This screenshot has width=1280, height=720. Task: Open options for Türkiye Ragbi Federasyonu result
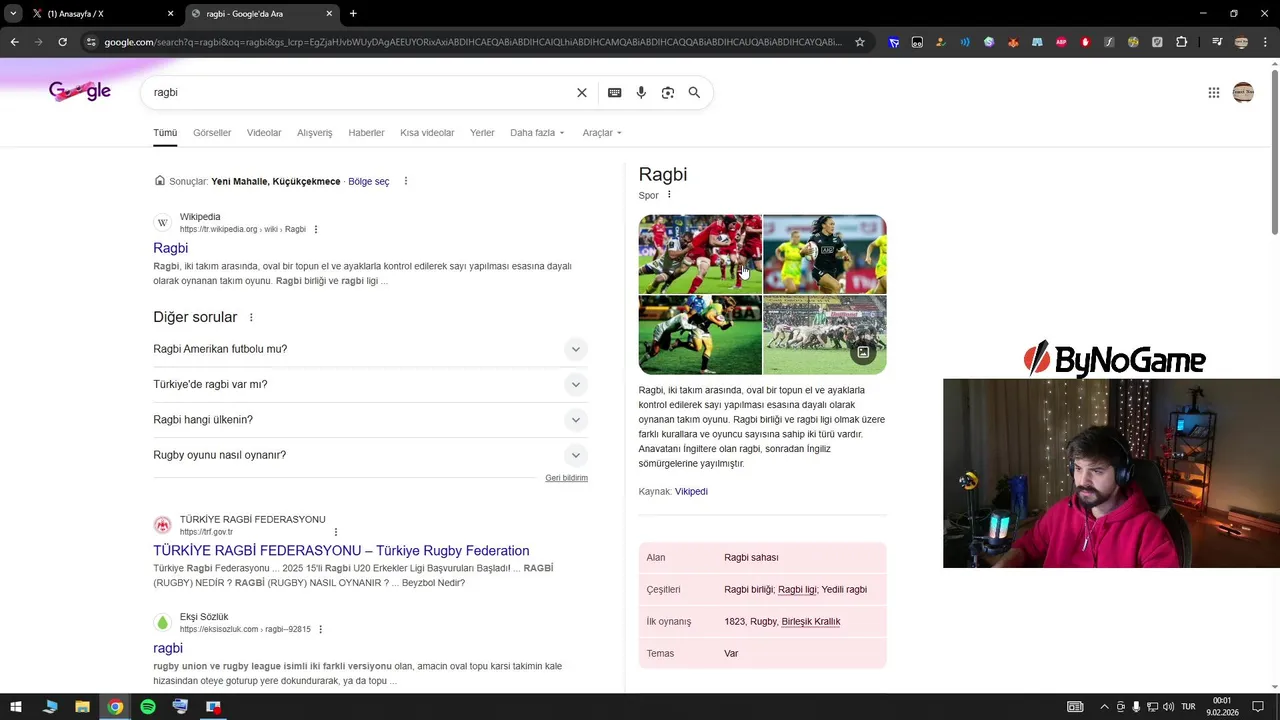(x=336, y=532)
